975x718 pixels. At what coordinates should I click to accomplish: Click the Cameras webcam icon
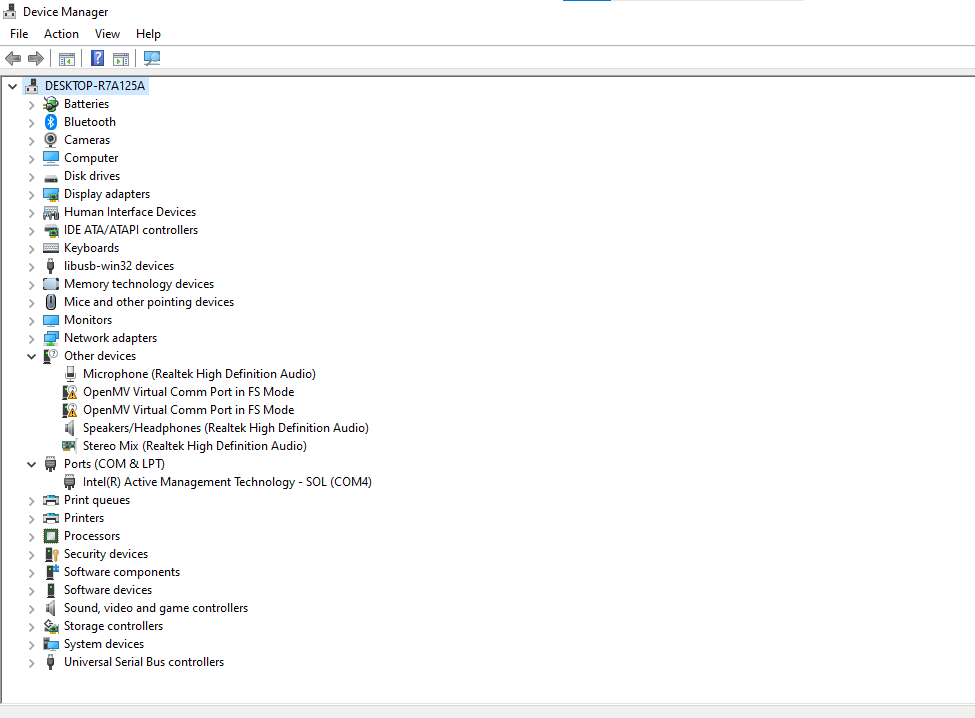pos(51,140)
